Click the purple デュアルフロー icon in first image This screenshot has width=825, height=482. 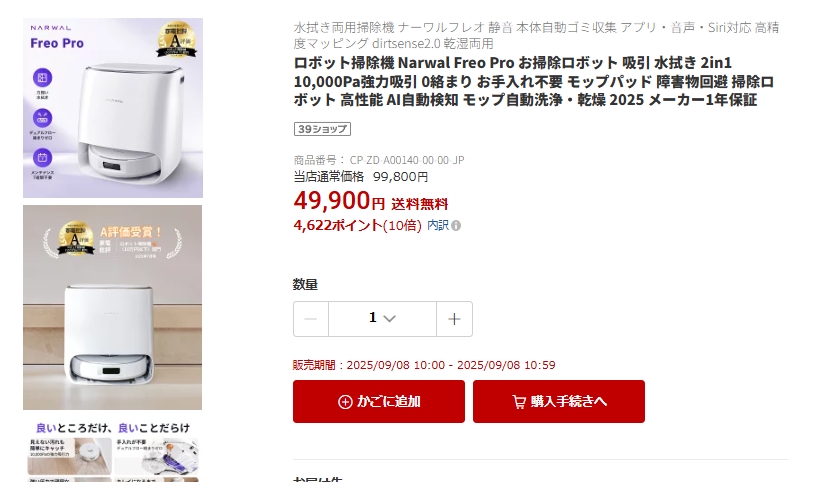coord(43,118)
